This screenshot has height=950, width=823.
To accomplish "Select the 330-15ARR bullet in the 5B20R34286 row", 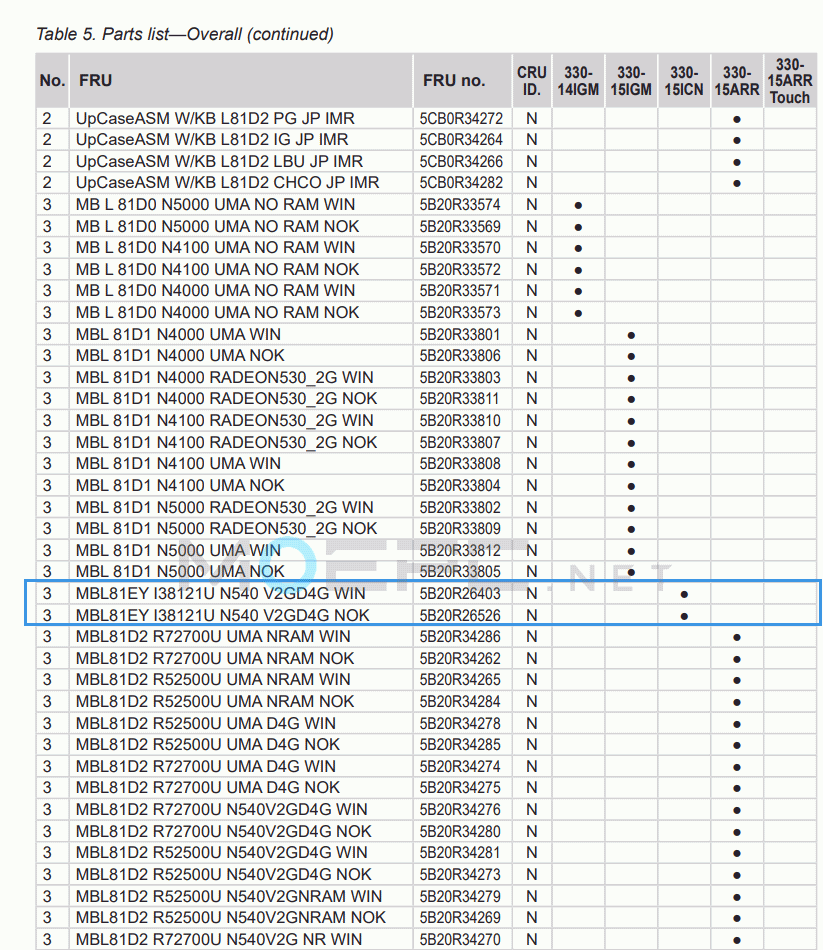I will (737, 637).
